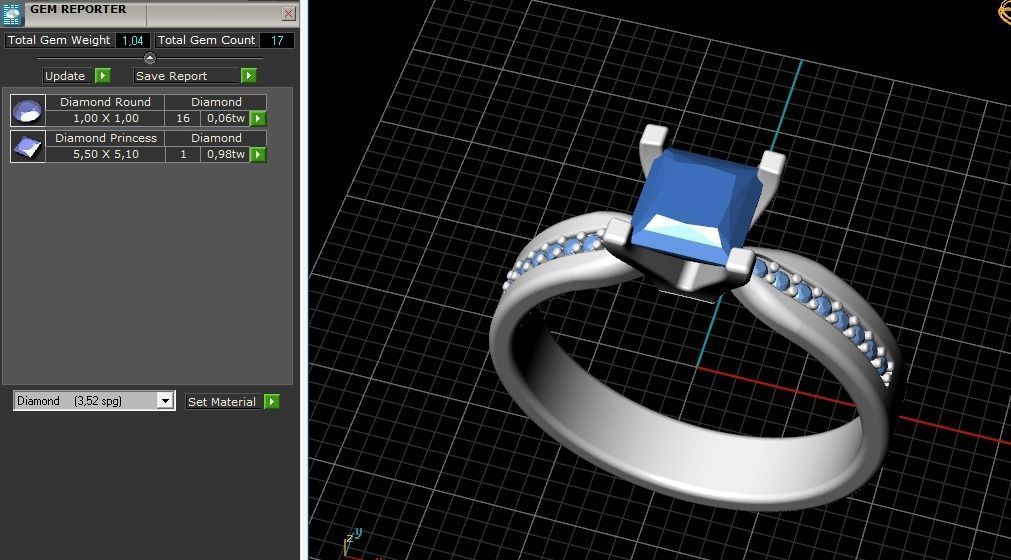1011x560 pixels.
Task: Click the green arrow beside Save Report
Action: (x=248, y=76)
